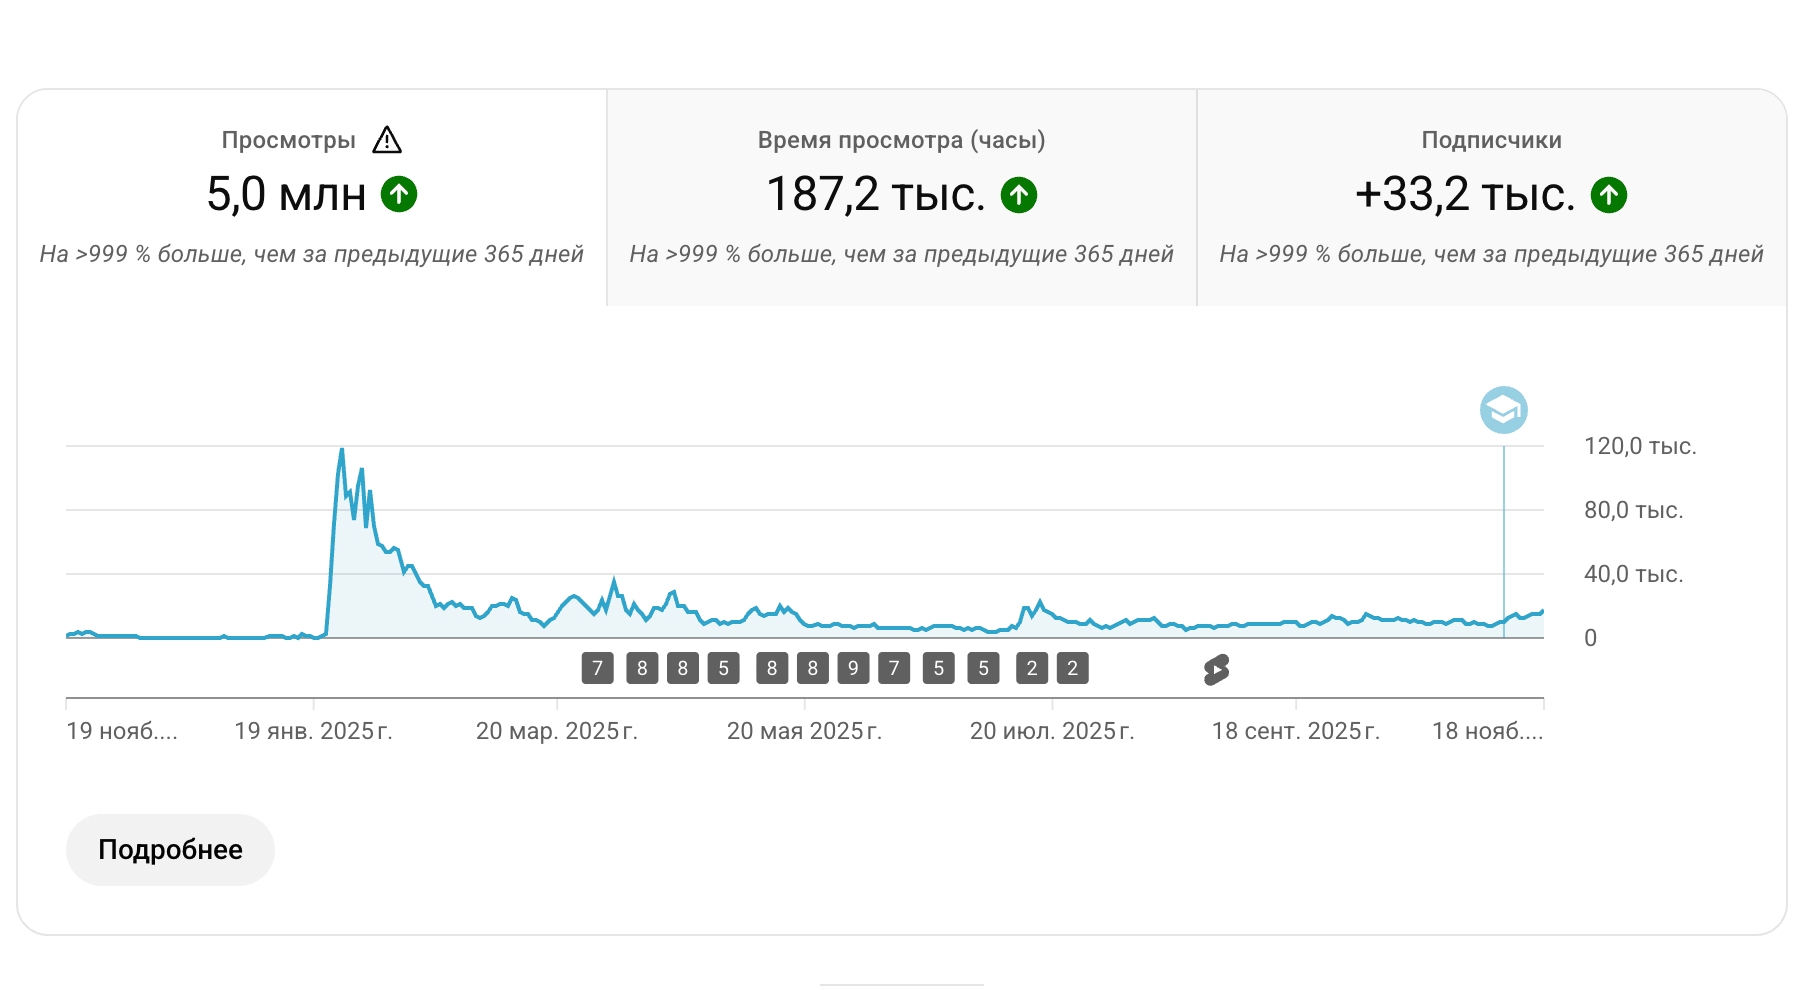Click green up arrow beside +33,2 тыс.
The width and height of the screenshot is (1804, 990).
click(1609, 194)
